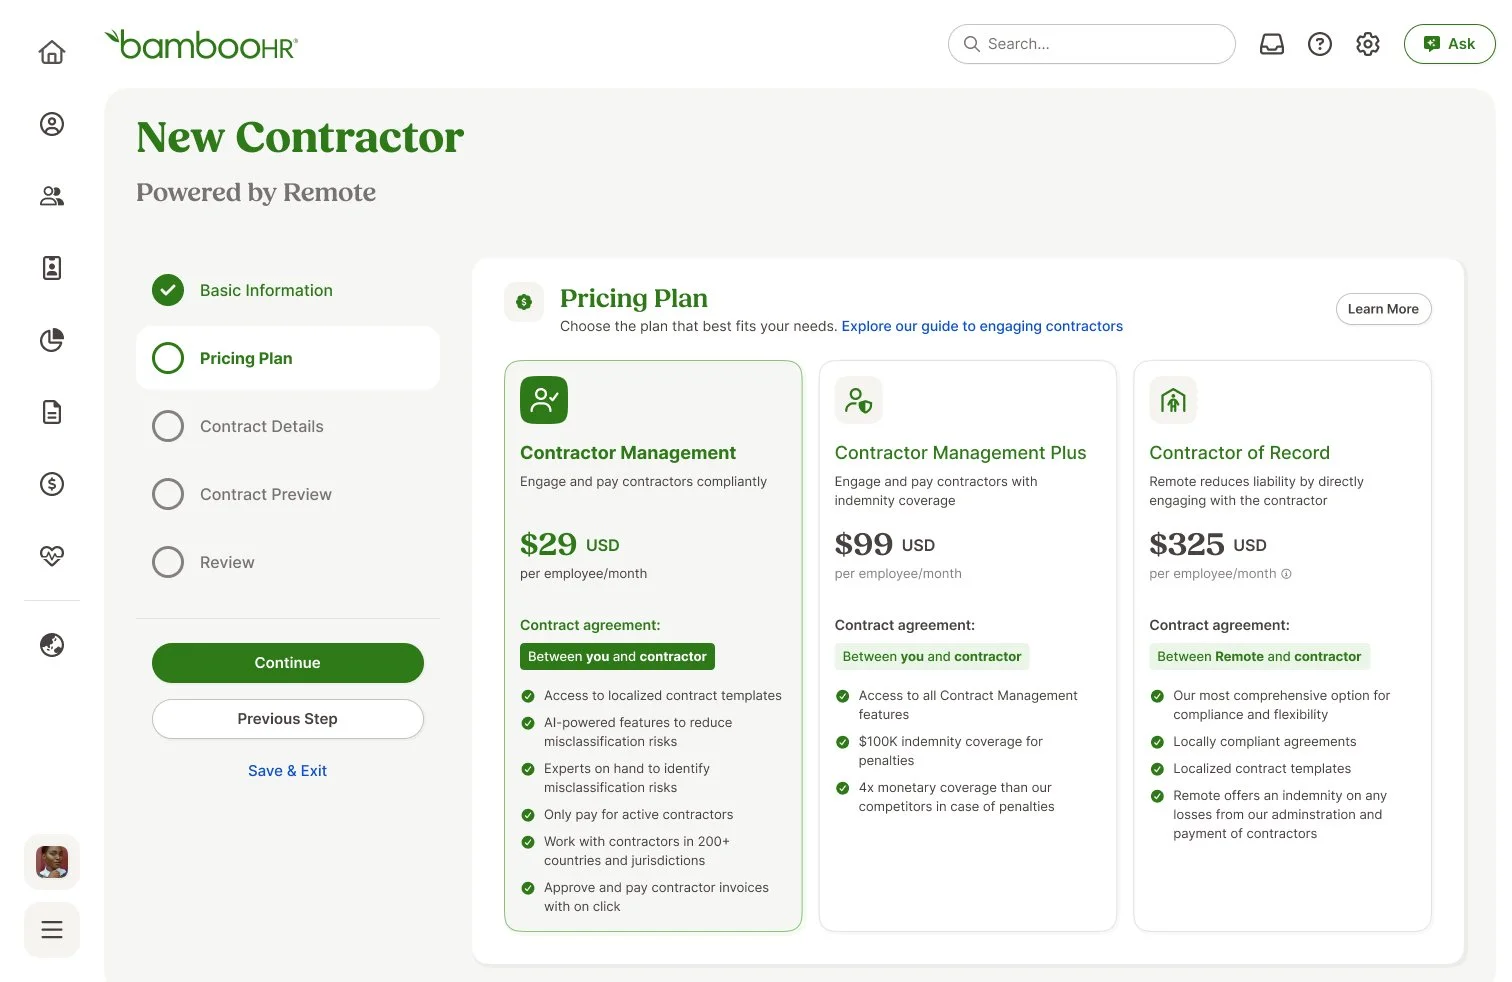Click the Contractor Management person-check icon
Screen dimensions: 1512x982
point(544,400)
